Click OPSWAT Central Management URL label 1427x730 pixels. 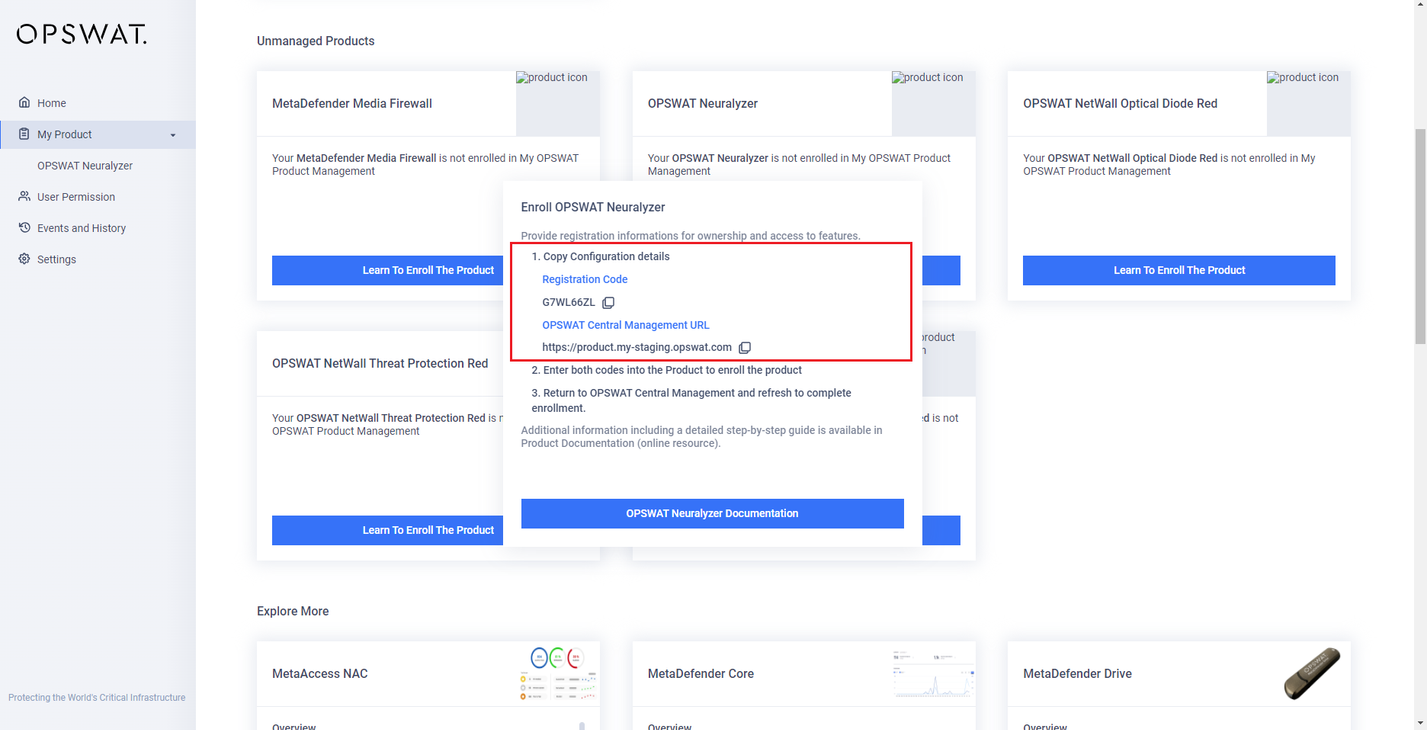pyautogui.click(x=626, y=325)
